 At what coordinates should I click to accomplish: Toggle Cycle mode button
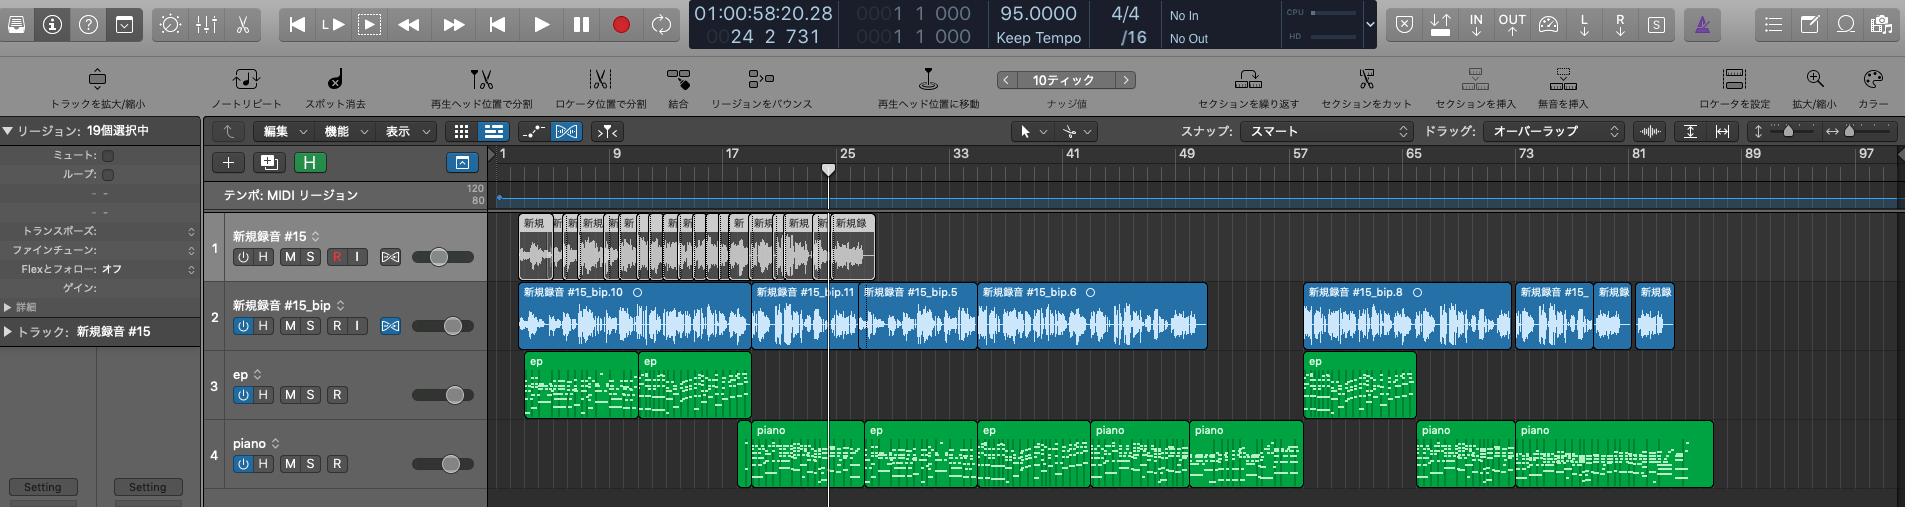661,25
